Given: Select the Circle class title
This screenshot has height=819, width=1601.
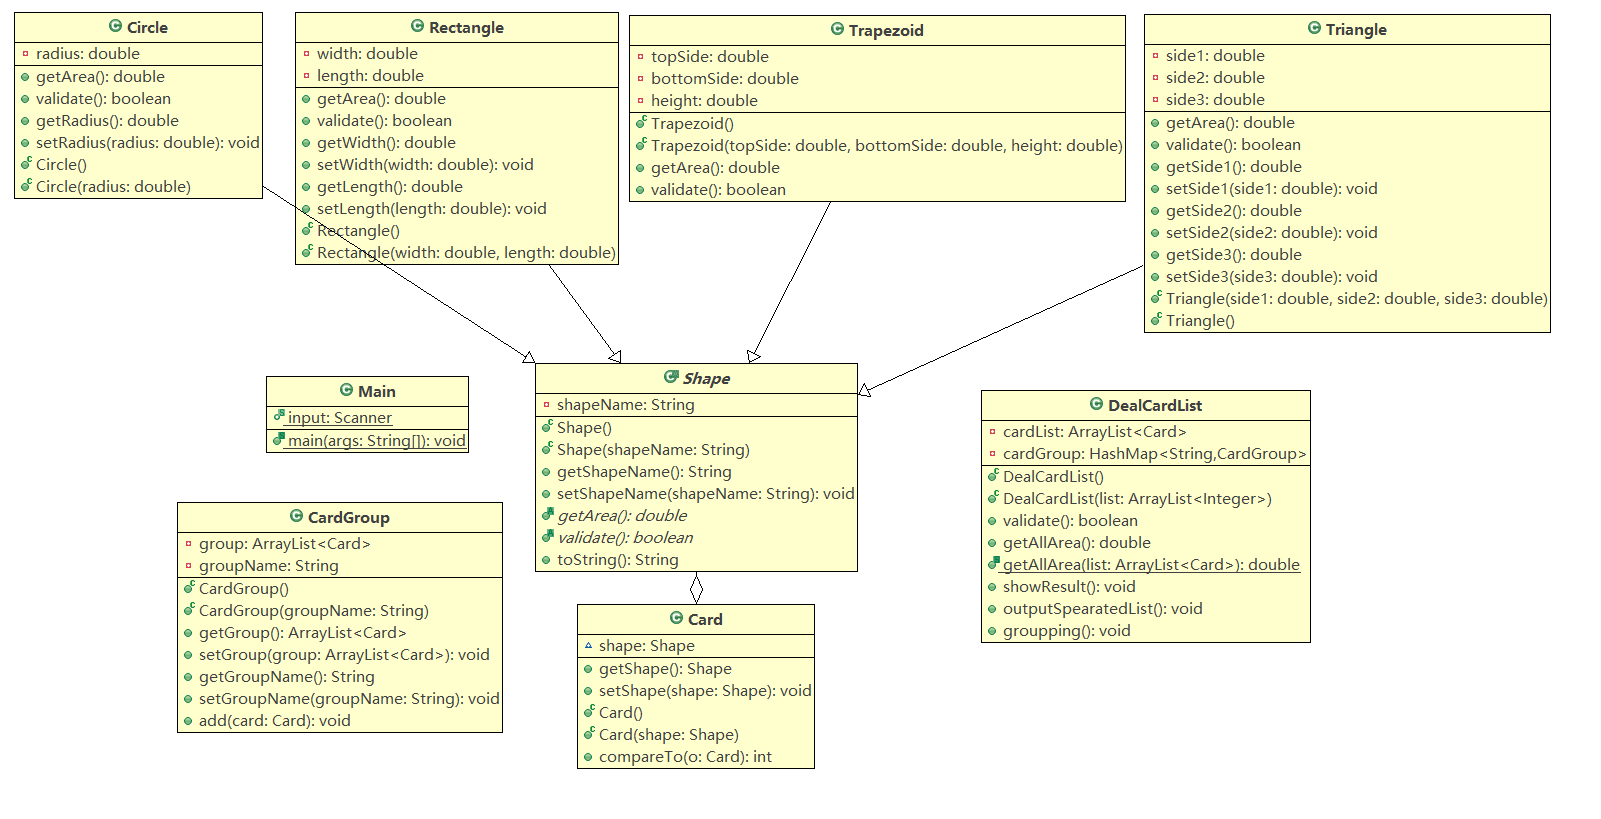Looking at the screenshot, I should pos(147,27).
